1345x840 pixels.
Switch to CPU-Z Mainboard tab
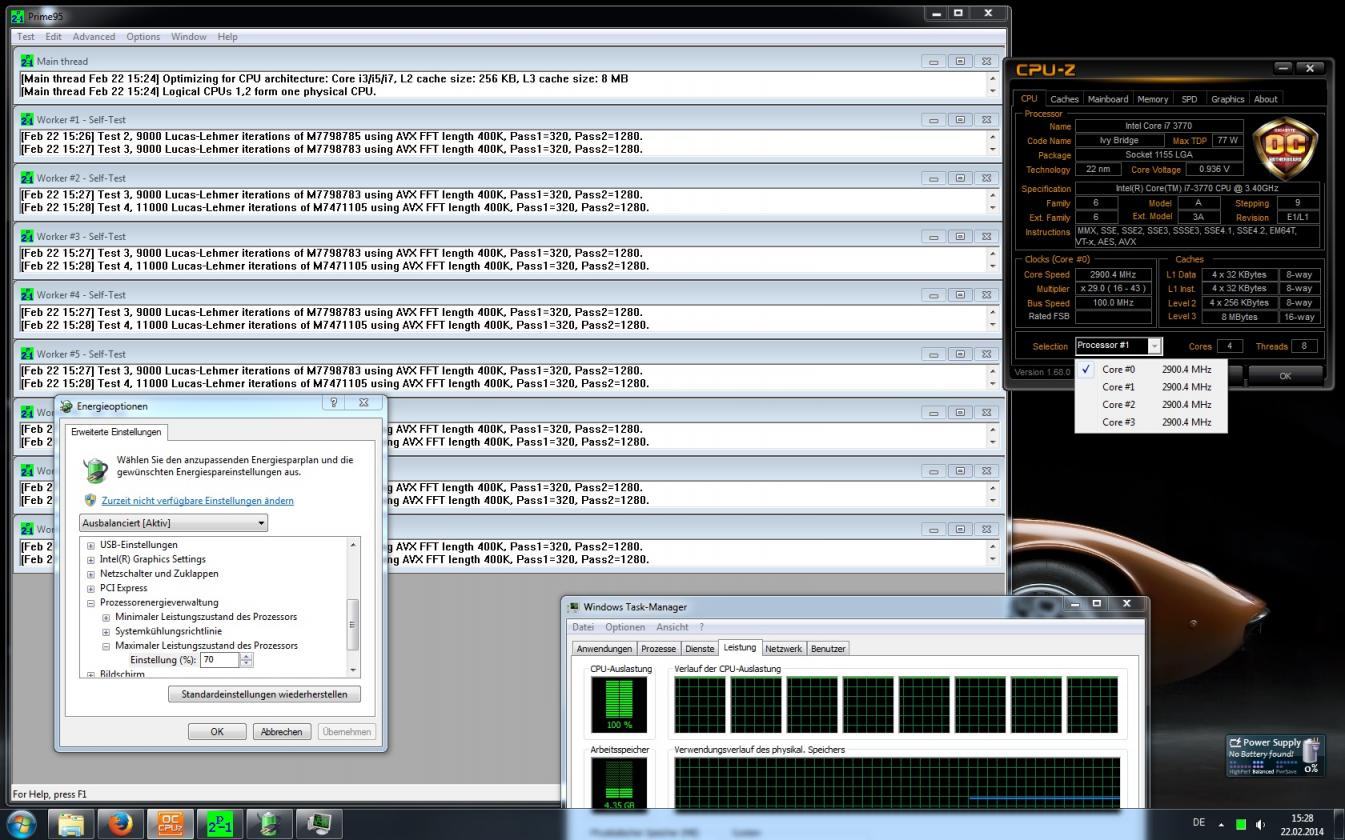pyautogui.click(x=1108, y=99)
